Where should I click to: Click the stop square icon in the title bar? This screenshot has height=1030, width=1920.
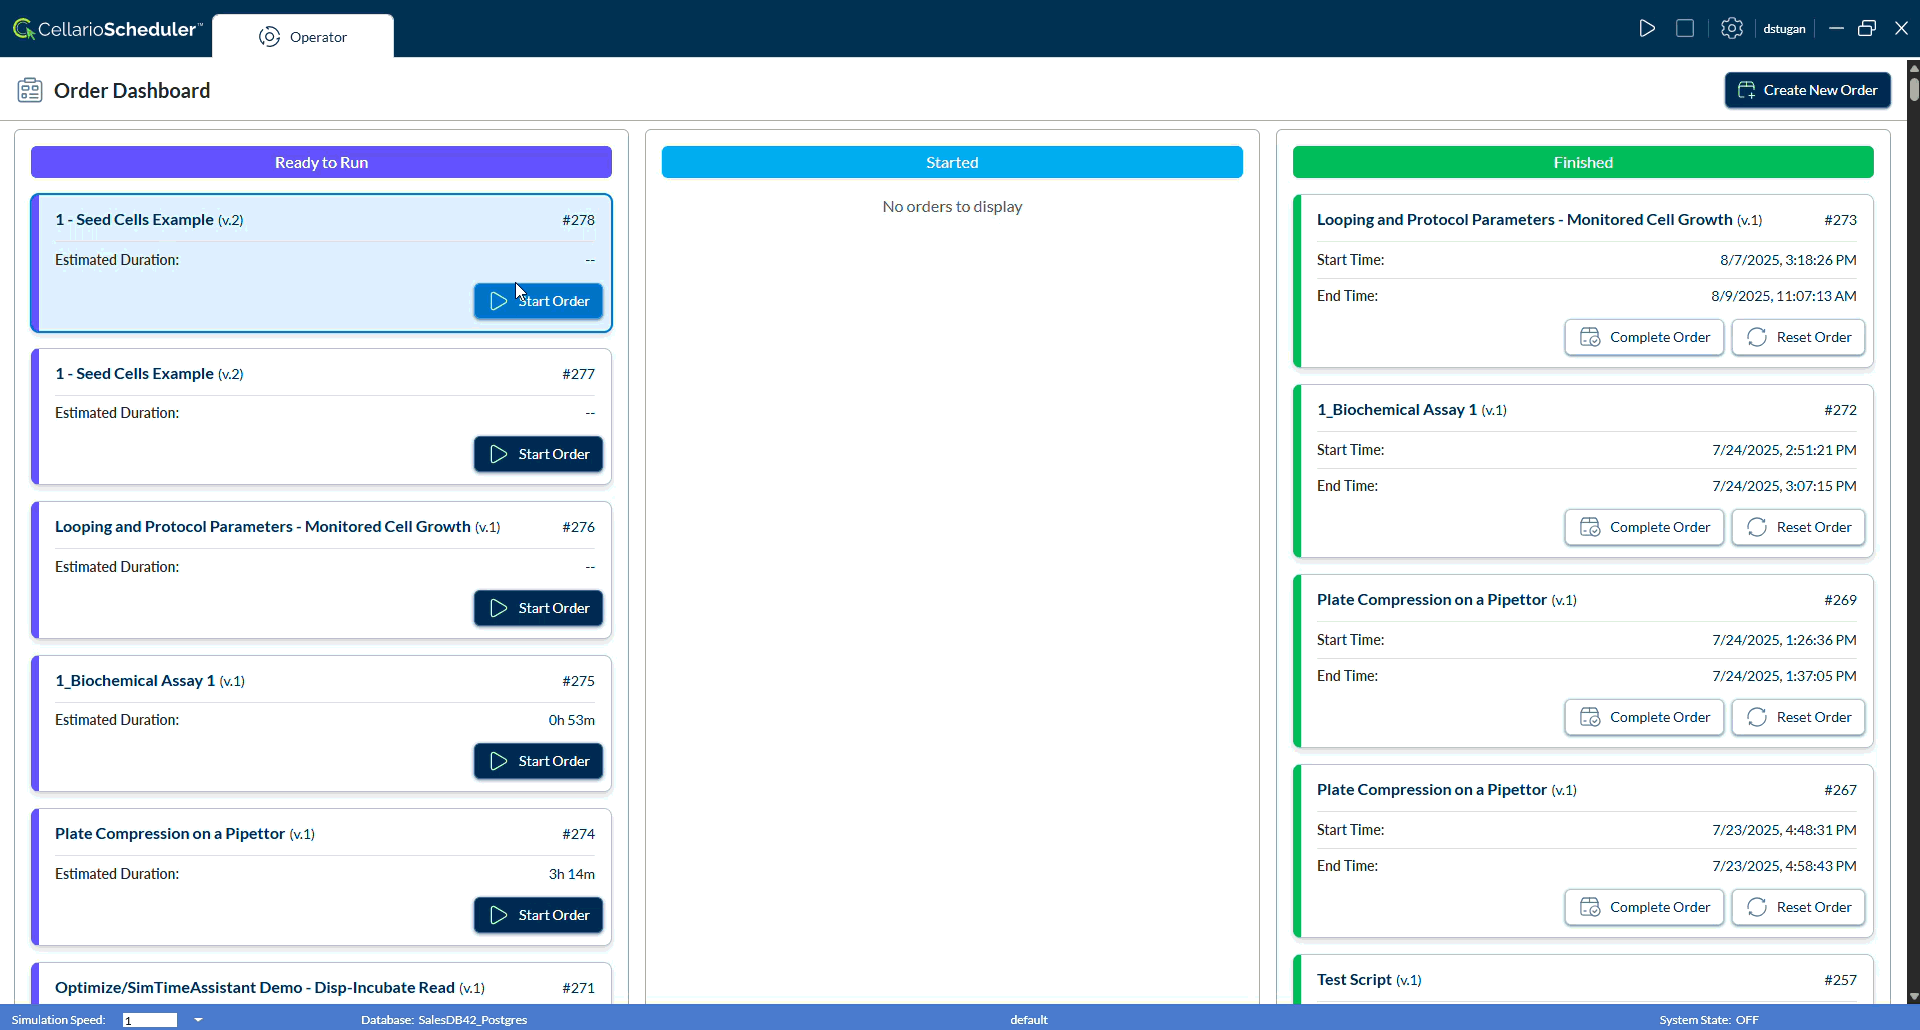(x=1685, y=28)
